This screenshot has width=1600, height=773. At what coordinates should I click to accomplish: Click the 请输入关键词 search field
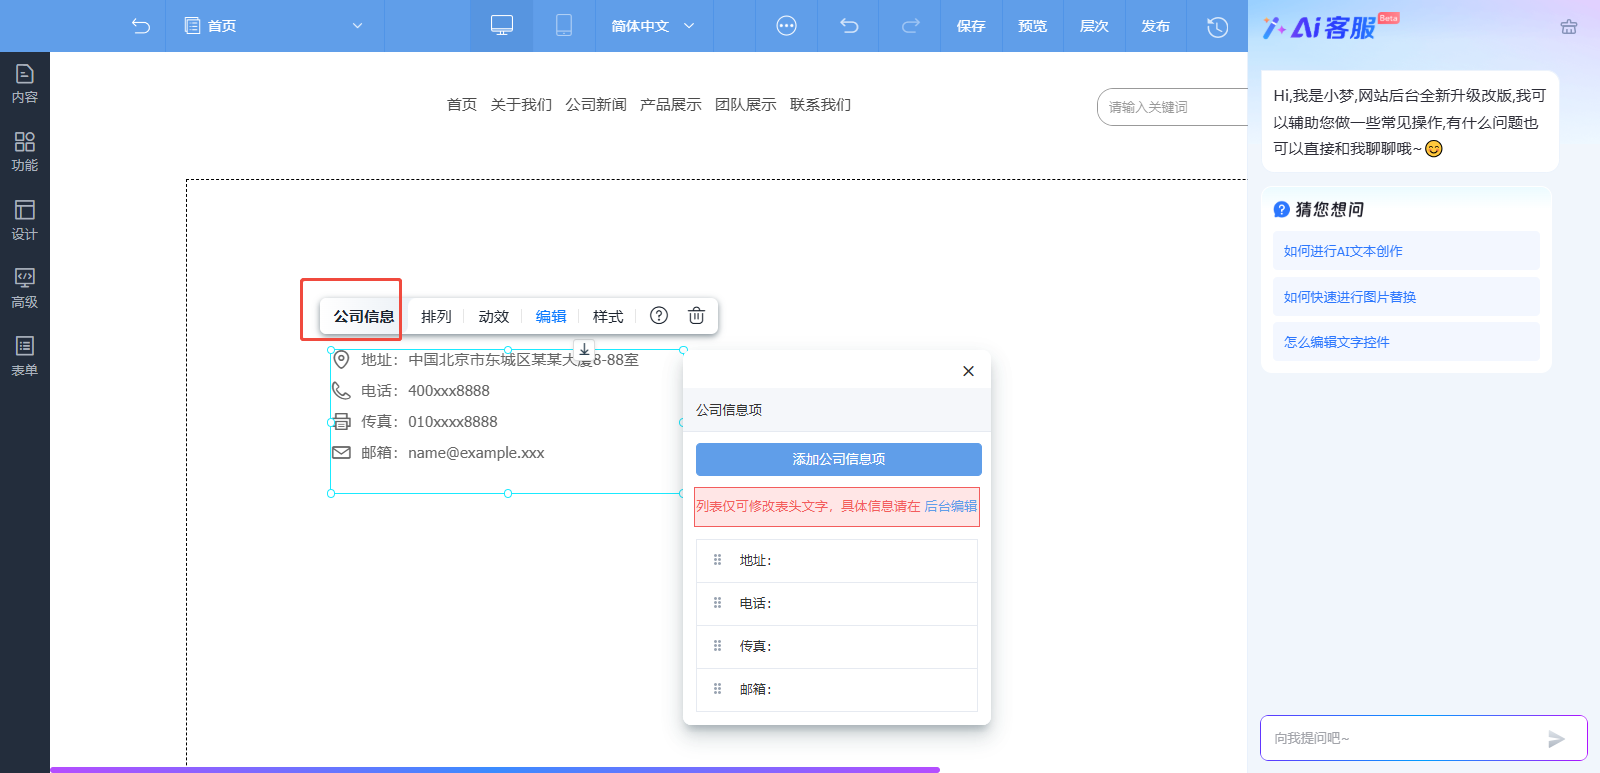(1172, 107)
